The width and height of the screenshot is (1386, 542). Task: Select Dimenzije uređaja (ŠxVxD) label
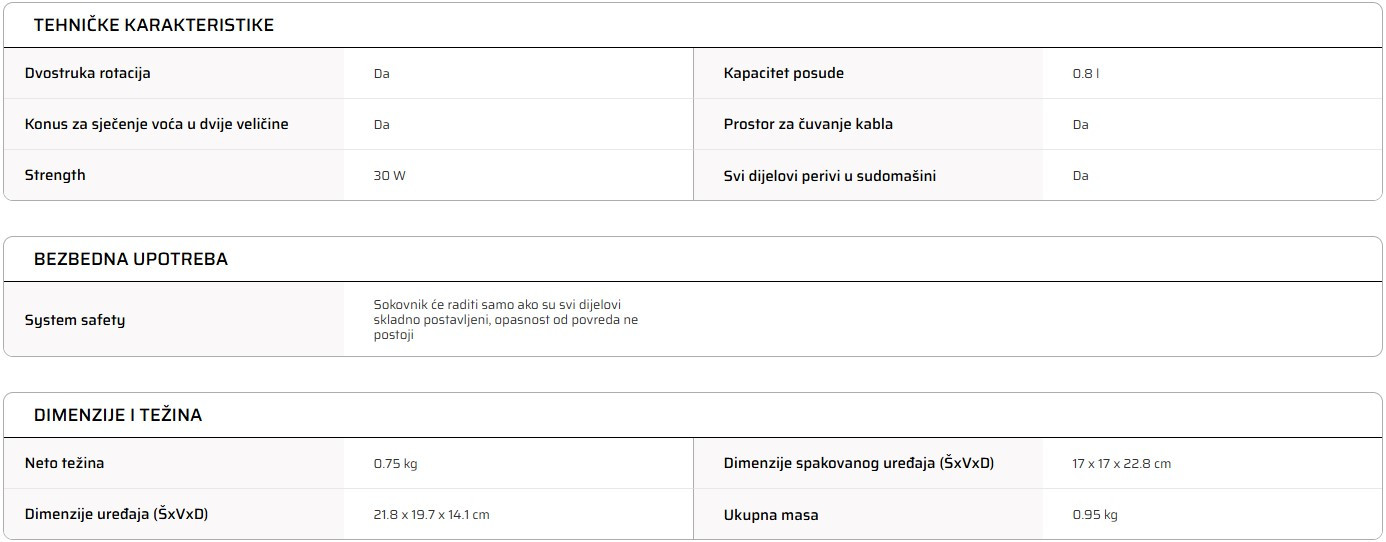tap(117, 514)
